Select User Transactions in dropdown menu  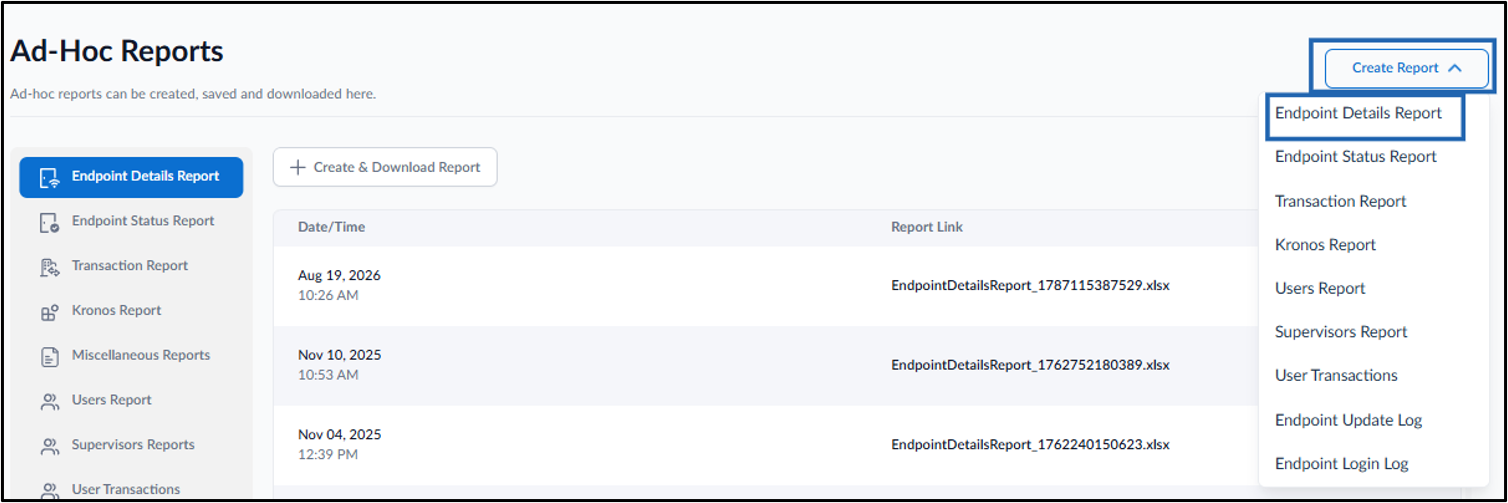pyautogui.click(x=1336, y=376)
